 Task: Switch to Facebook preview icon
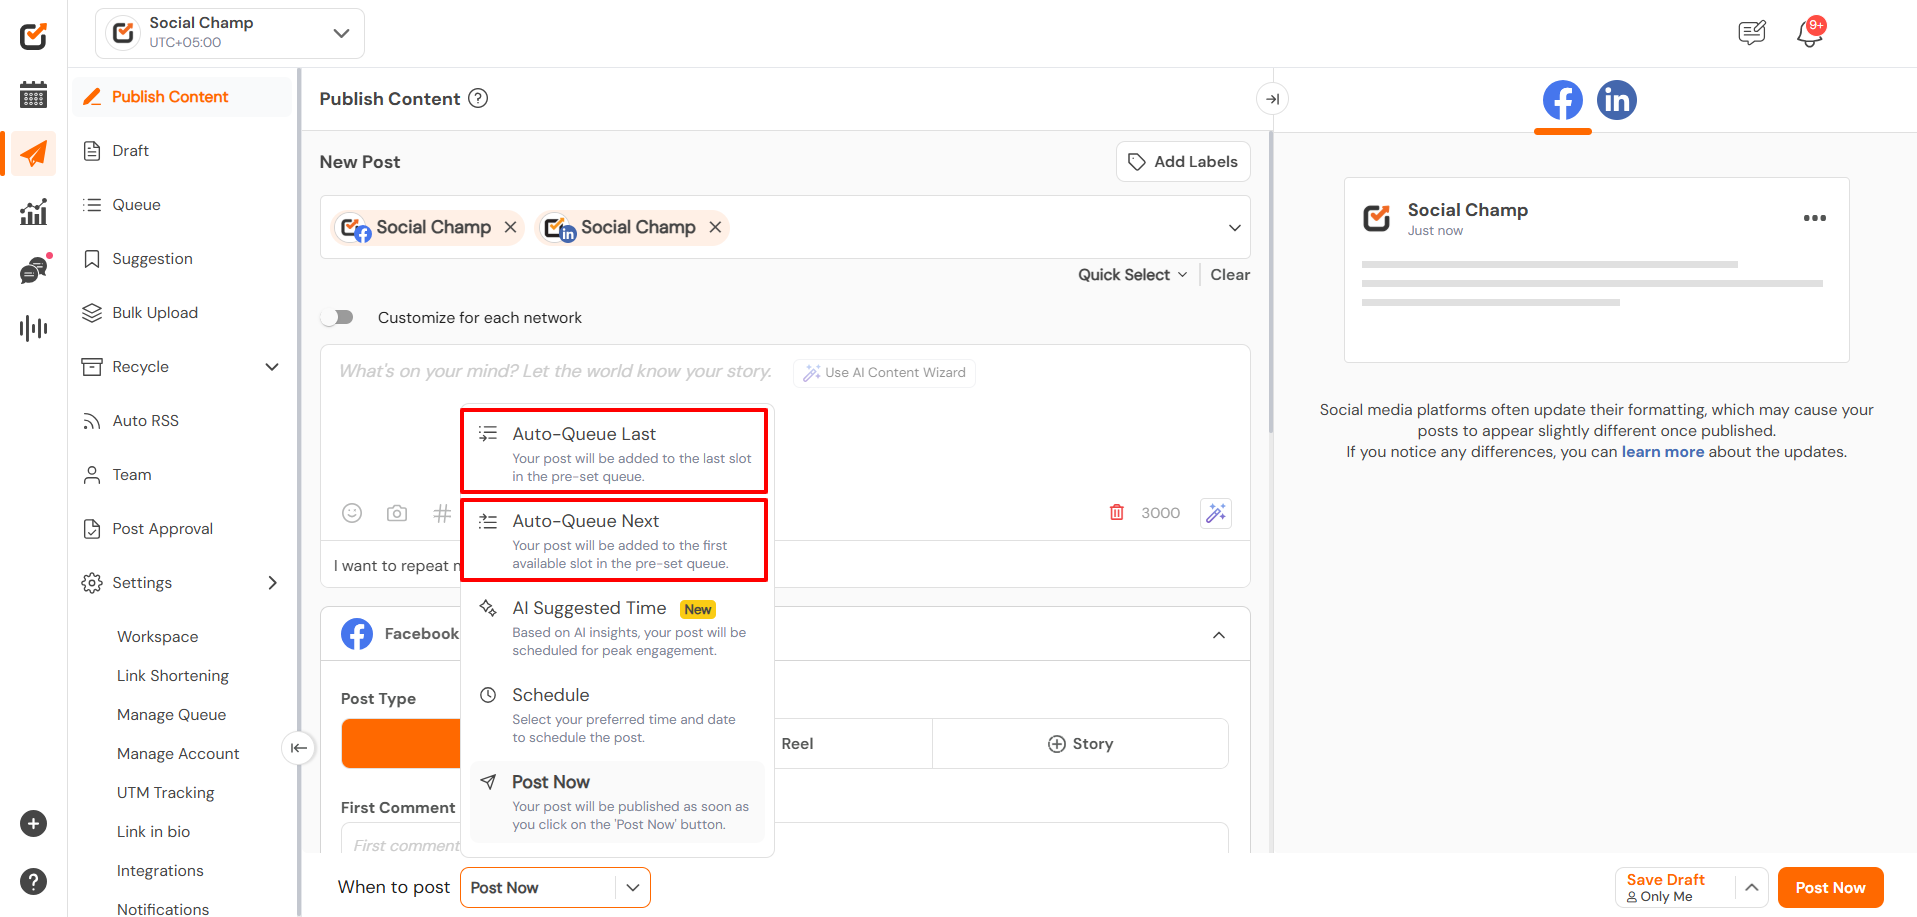(1563, 100)
